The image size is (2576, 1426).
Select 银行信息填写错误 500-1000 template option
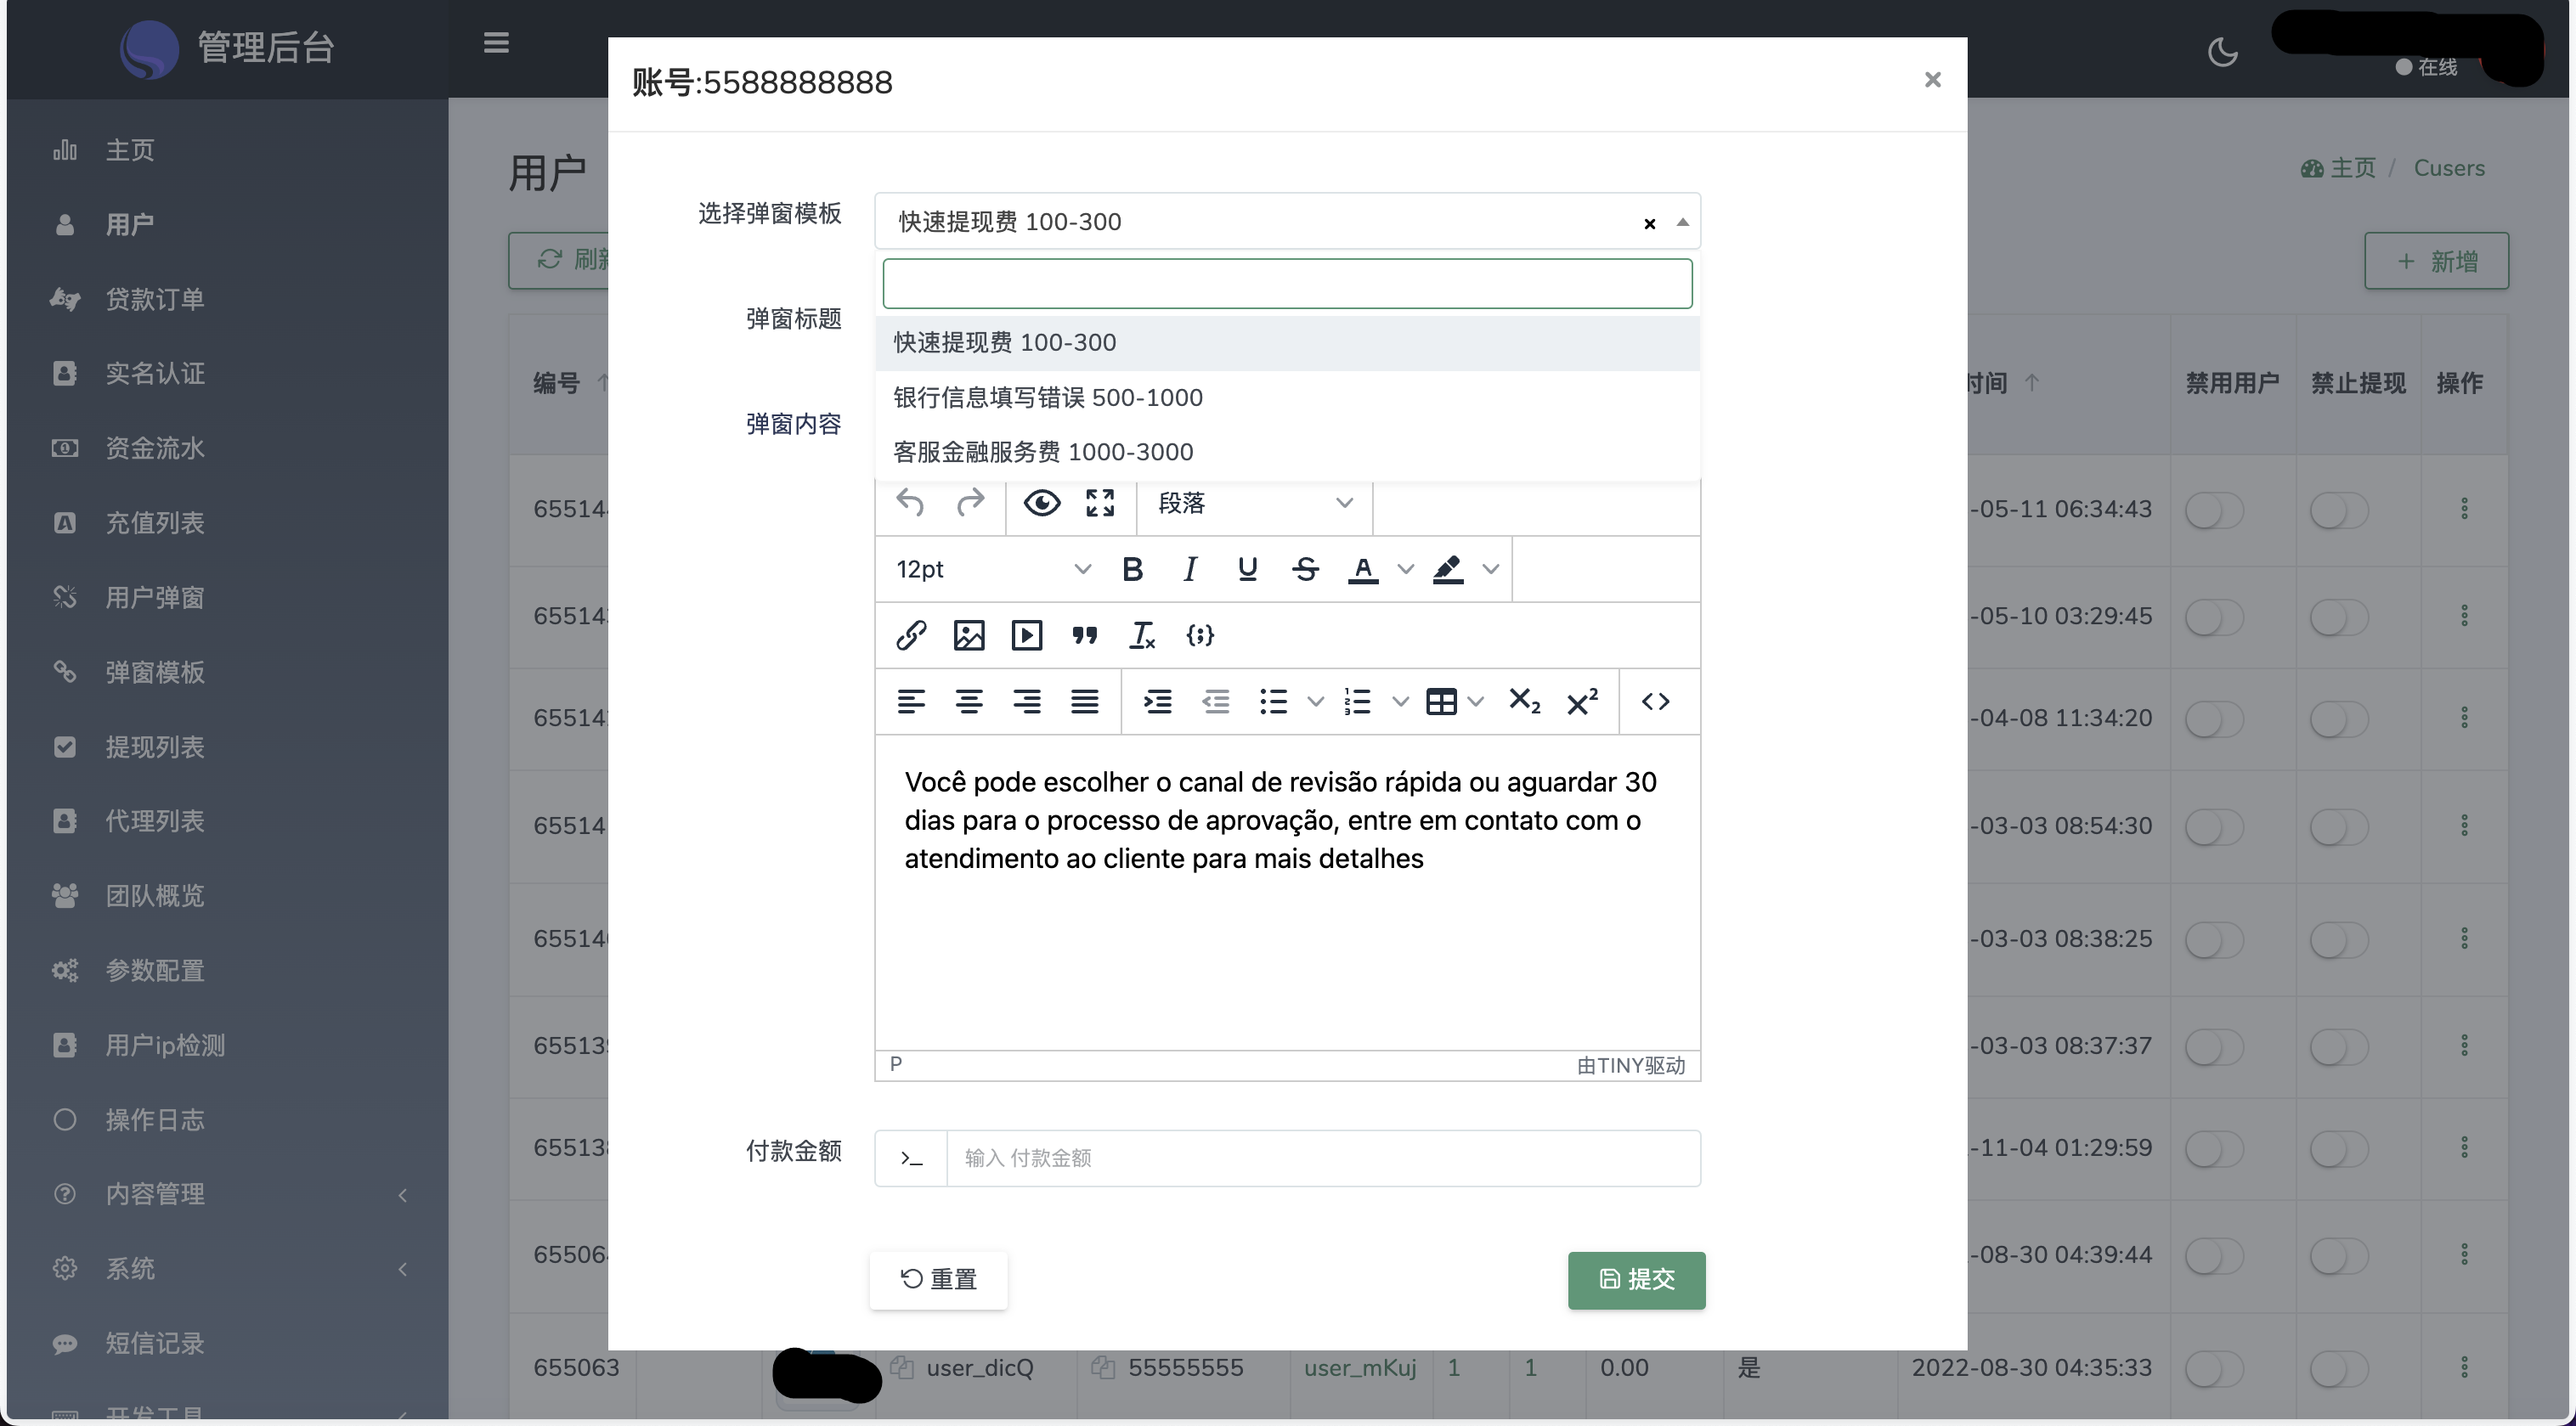(x=1047, y=397)
